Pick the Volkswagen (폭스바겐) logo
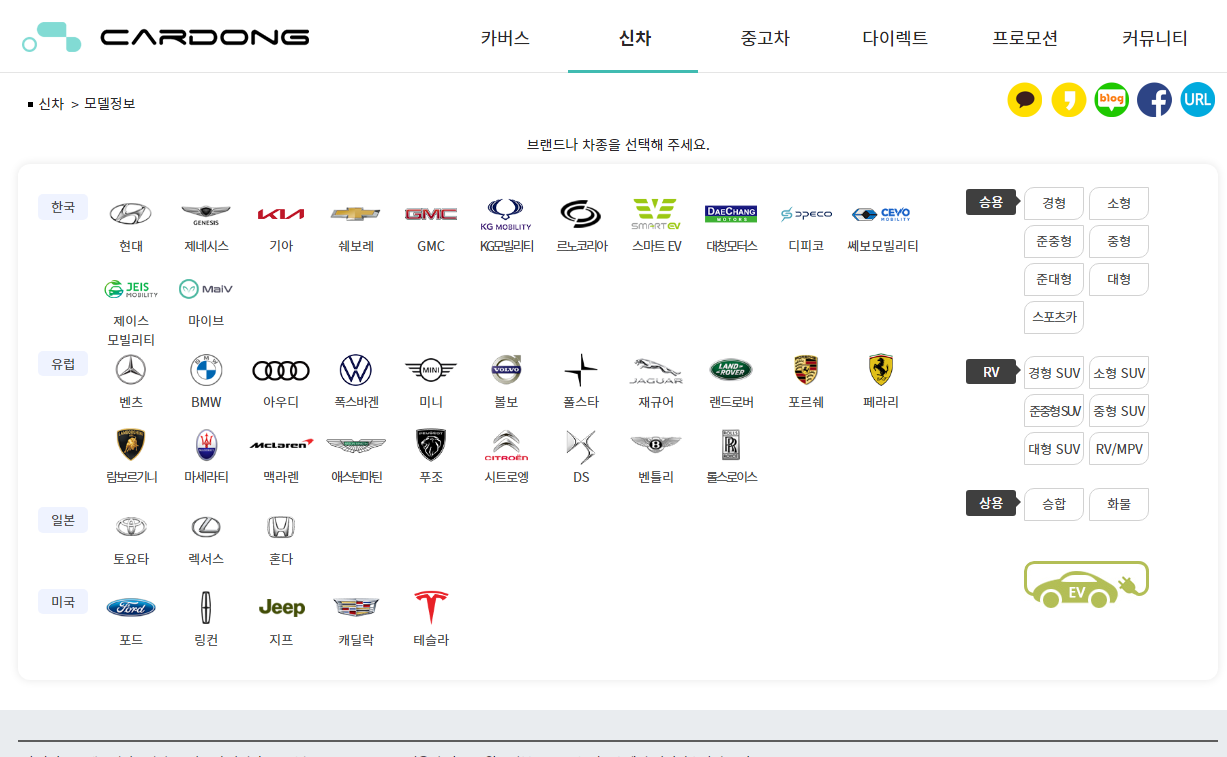Image resolution: width=1227 pixels, height=757 pixels. coord(356,370)
